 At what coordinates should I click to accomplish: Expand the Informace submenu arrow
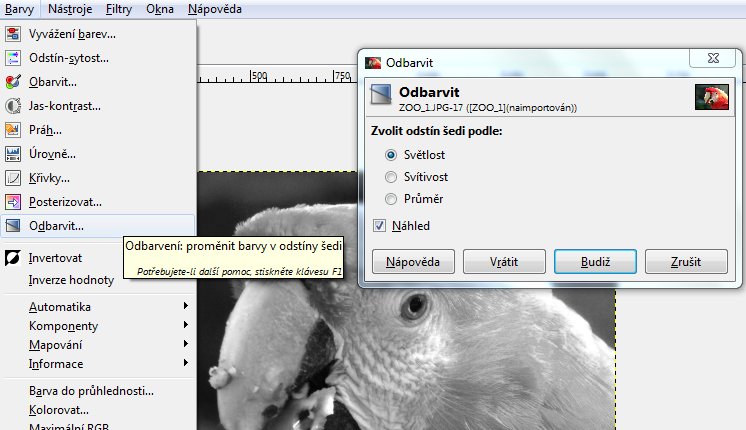click(186, 363)
